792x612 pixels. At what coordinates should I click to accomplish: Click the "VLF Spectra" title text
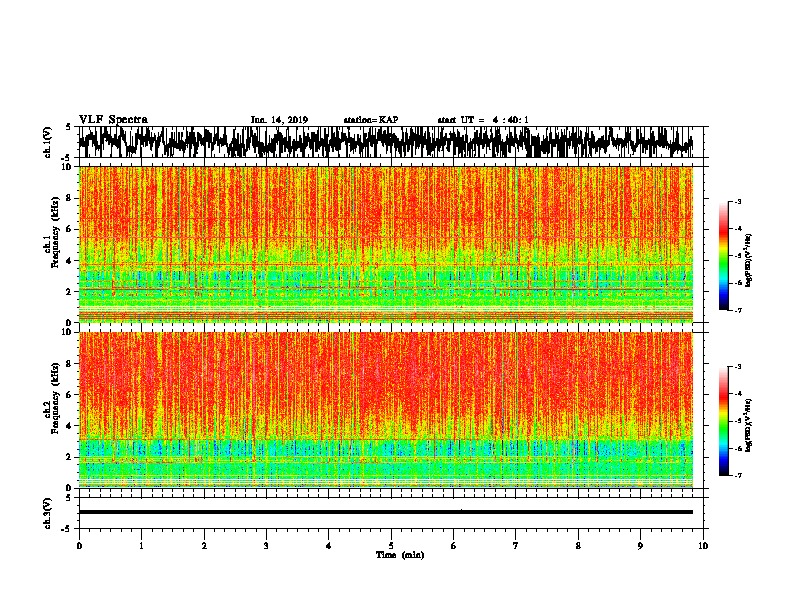113,120
